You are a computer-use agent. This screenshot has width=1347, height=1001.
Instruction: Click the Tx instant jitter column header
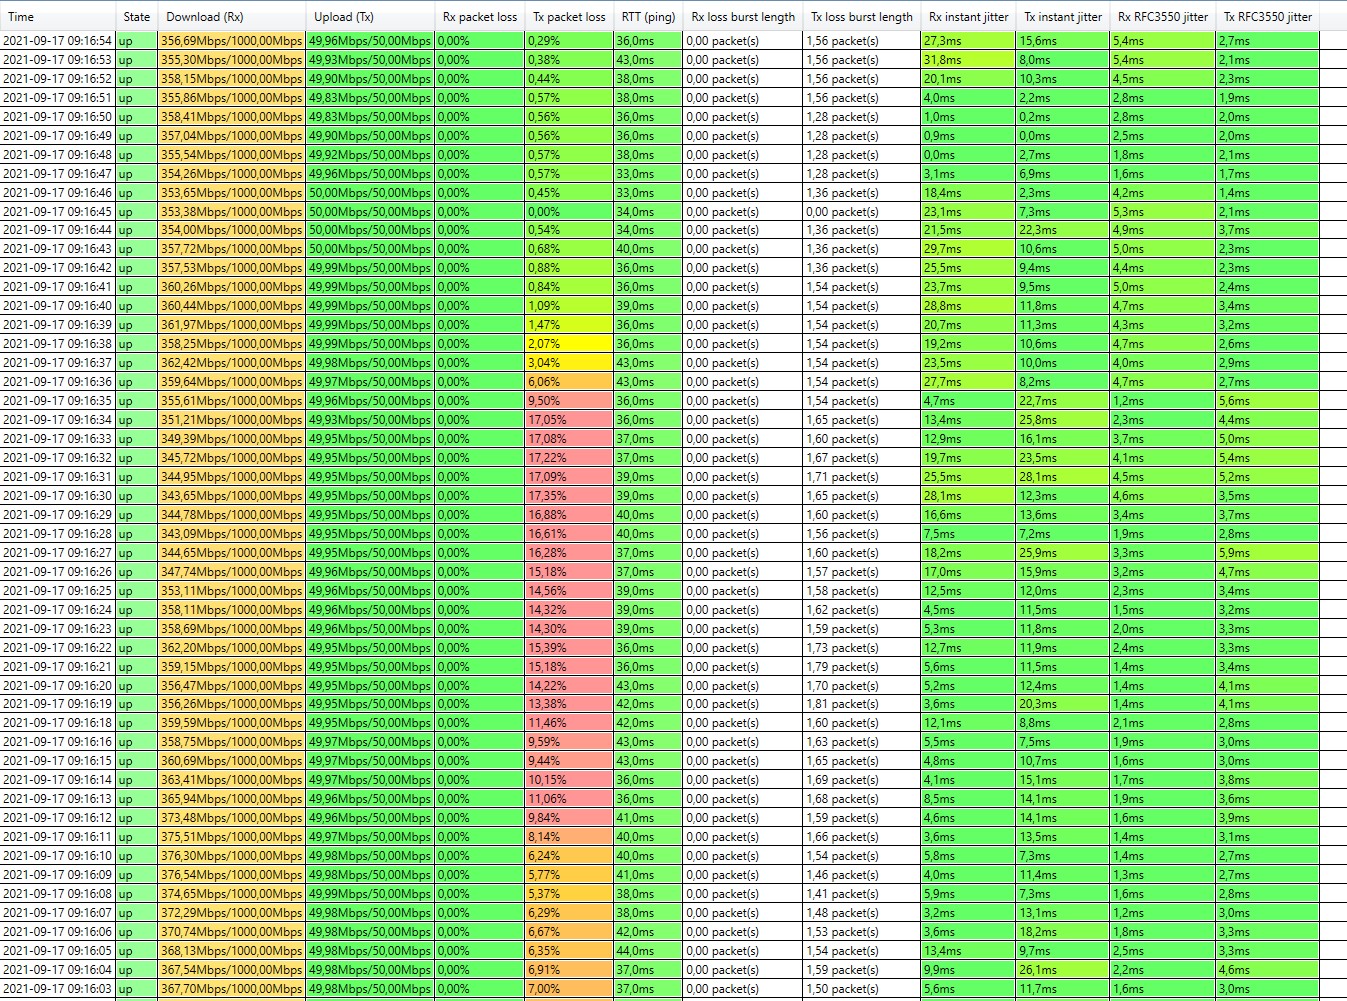coord(1063,17)
